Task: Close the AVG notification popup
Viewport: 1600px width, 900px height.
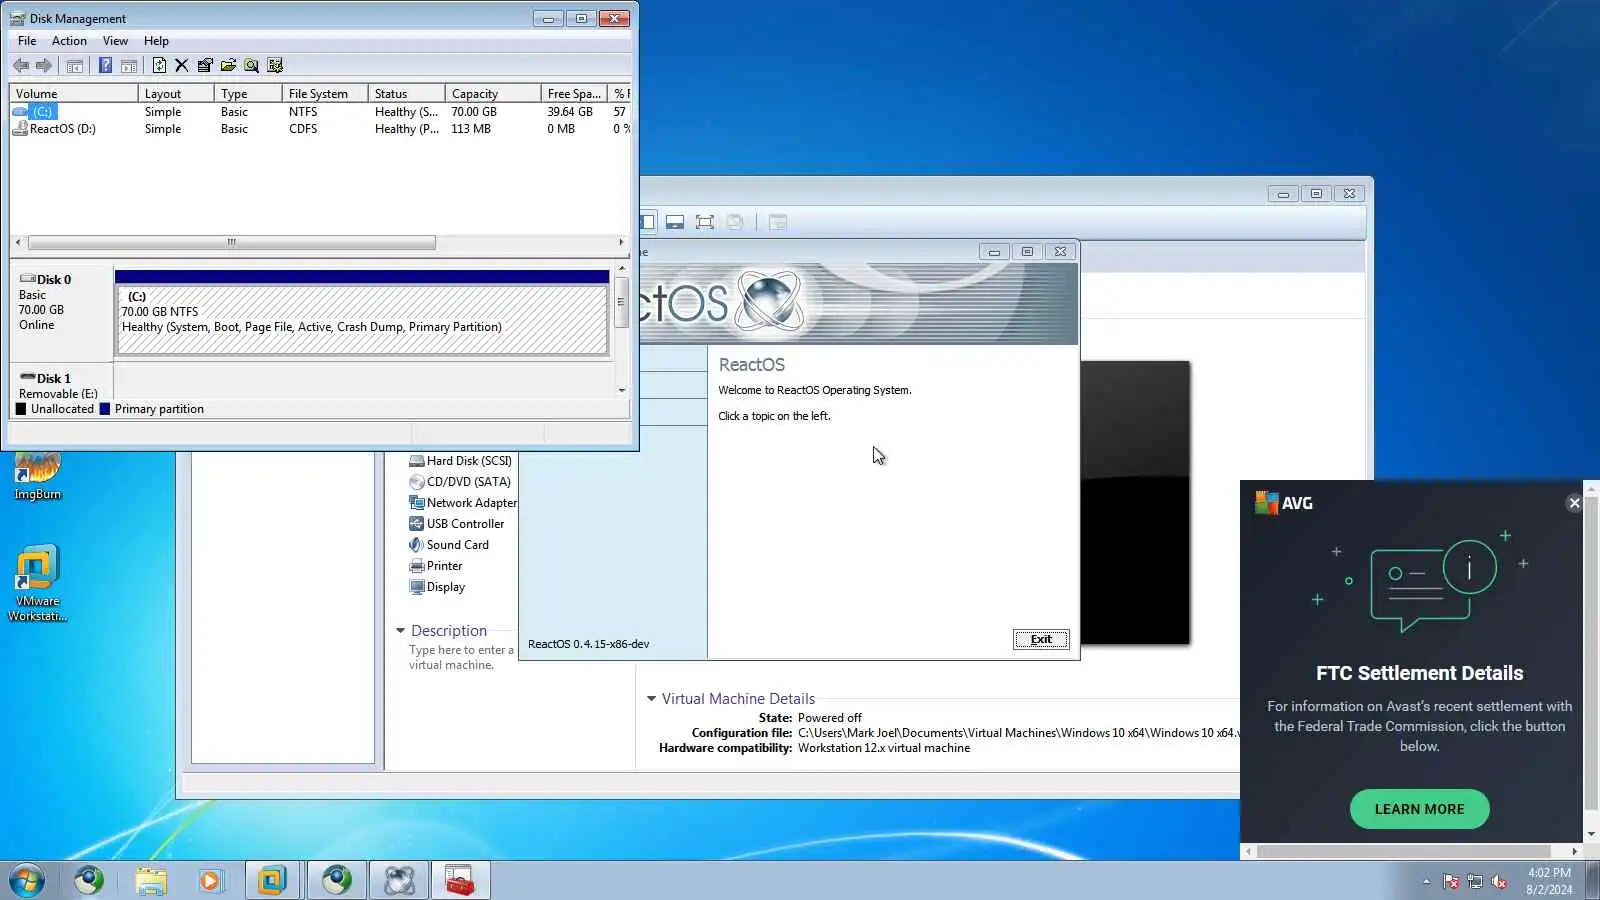Action: pyautogui.click(x=1574, y=503)
